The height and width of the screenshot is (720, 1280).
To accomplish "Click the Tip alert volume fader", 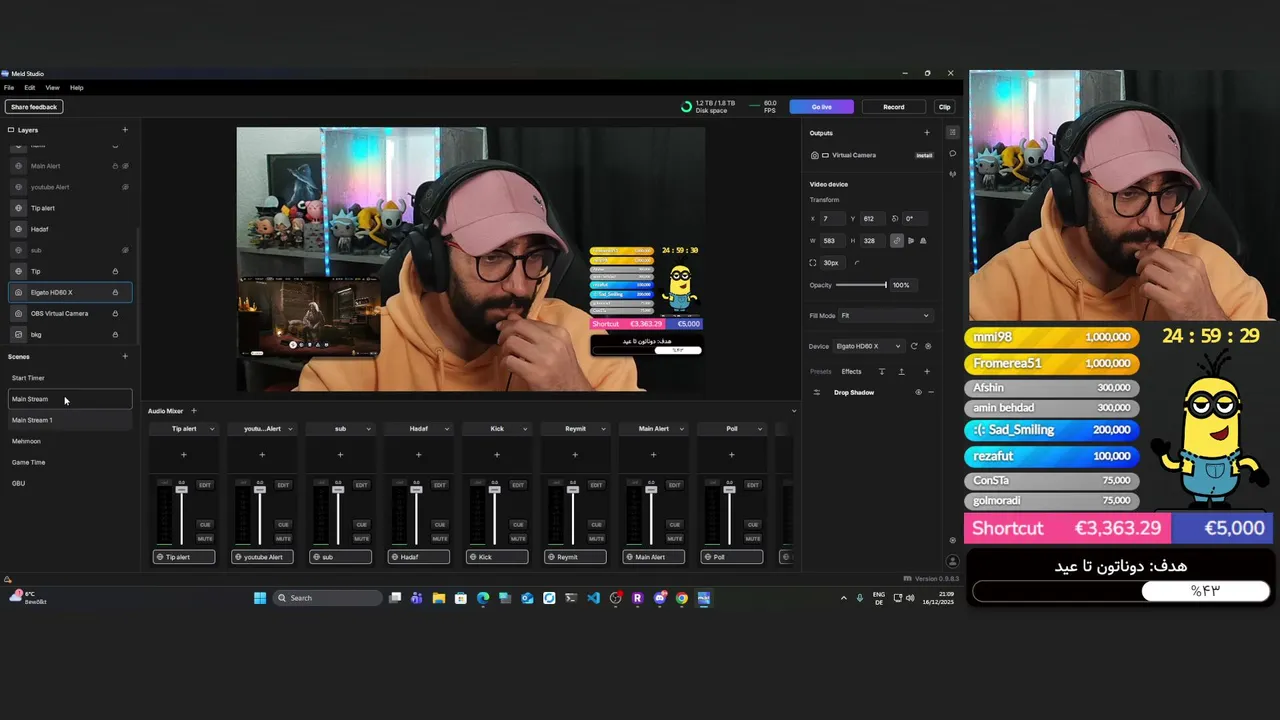I will (x=181, y=489).
